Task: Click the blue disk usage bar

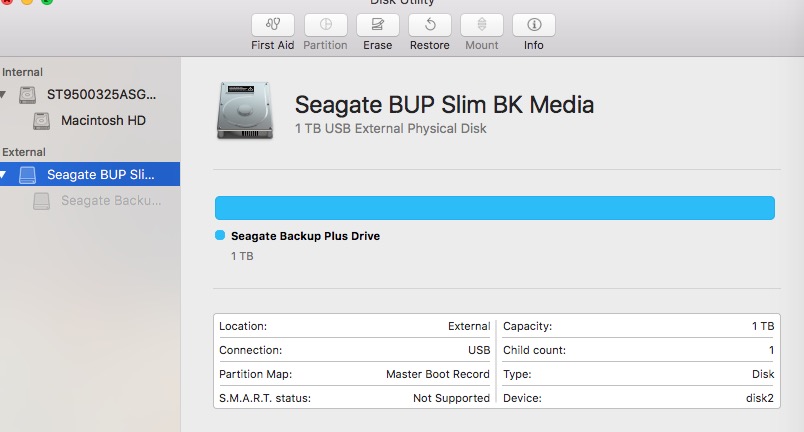Action: click(x=494, y=207)
